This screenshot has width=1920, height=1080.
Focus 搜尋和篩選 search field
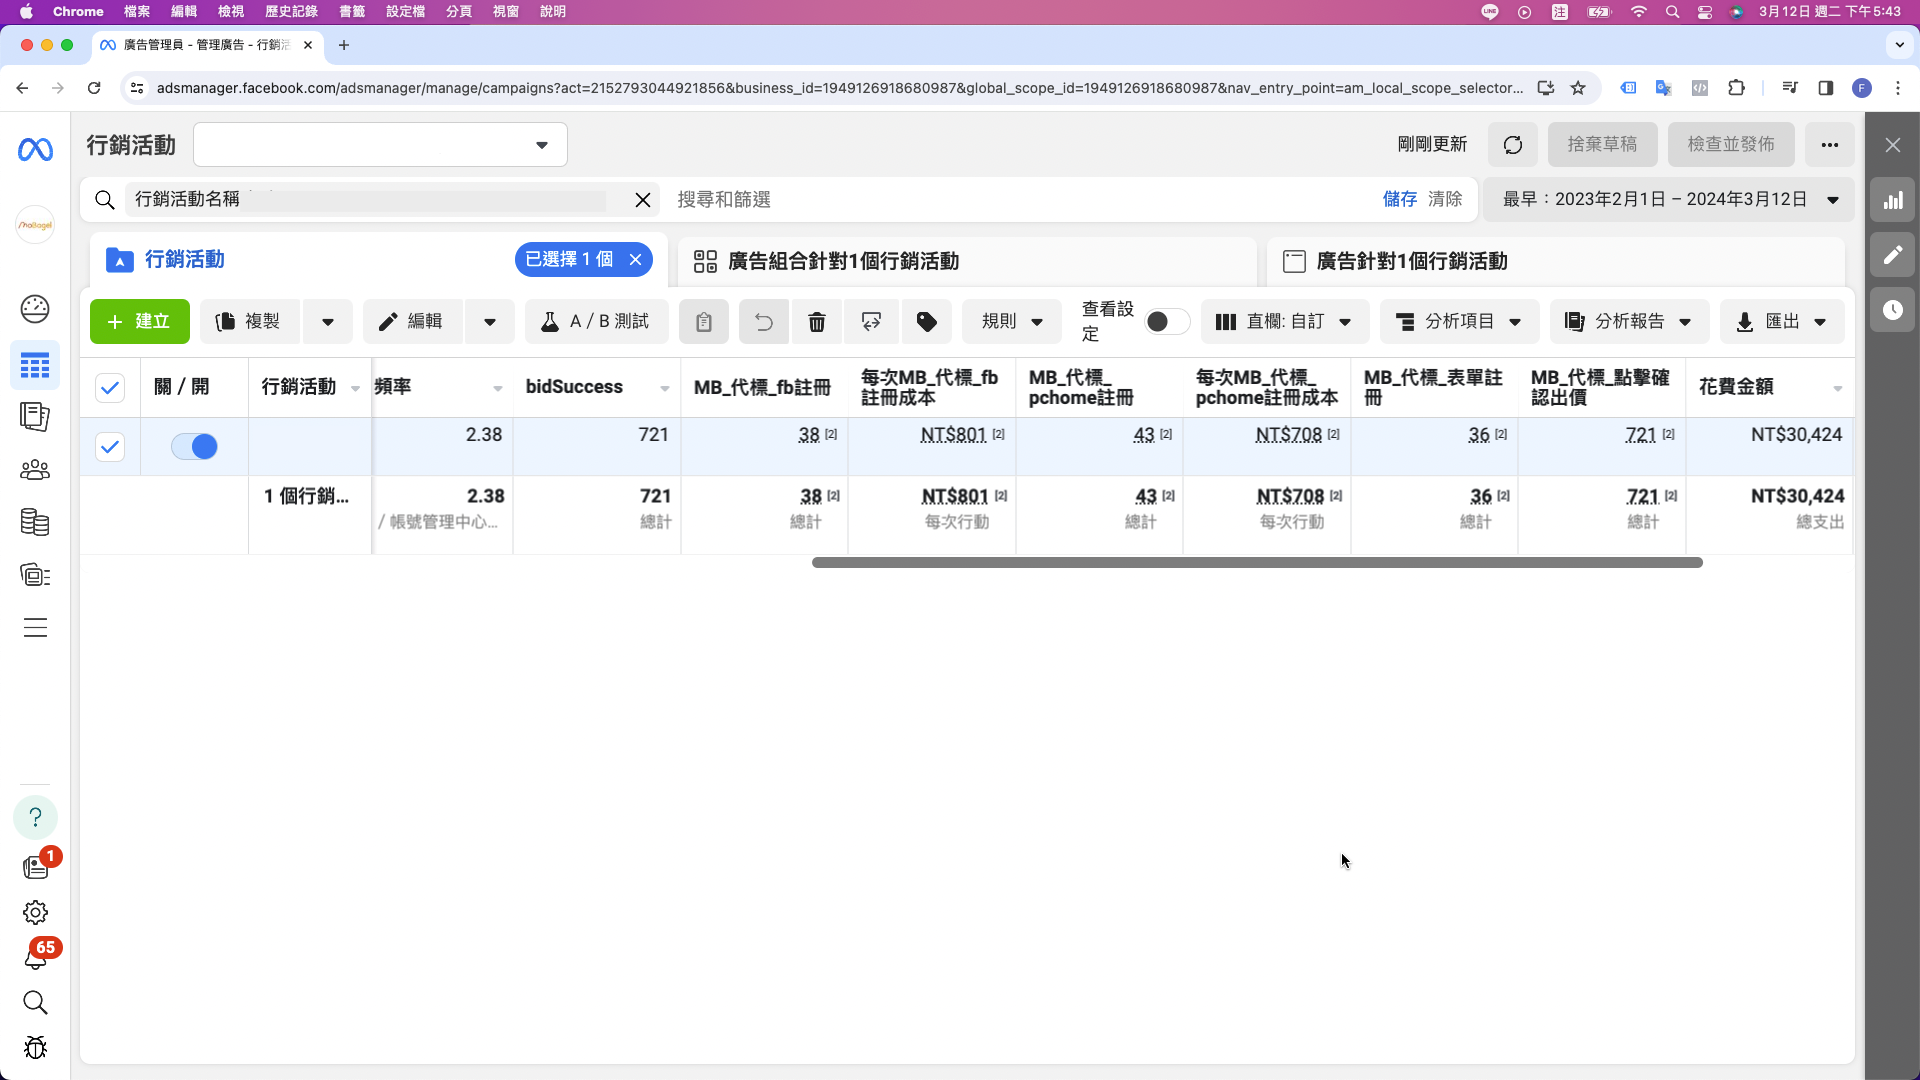coord(1020,200)
